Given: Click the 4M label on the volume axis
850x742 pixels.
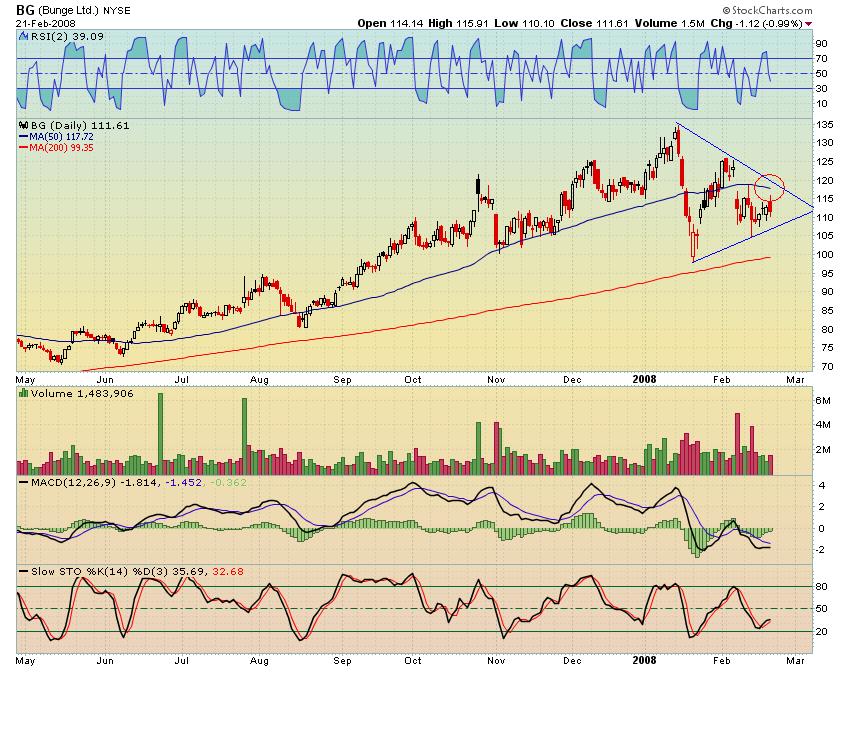Looking at the screenshot, I should (823, 424).
